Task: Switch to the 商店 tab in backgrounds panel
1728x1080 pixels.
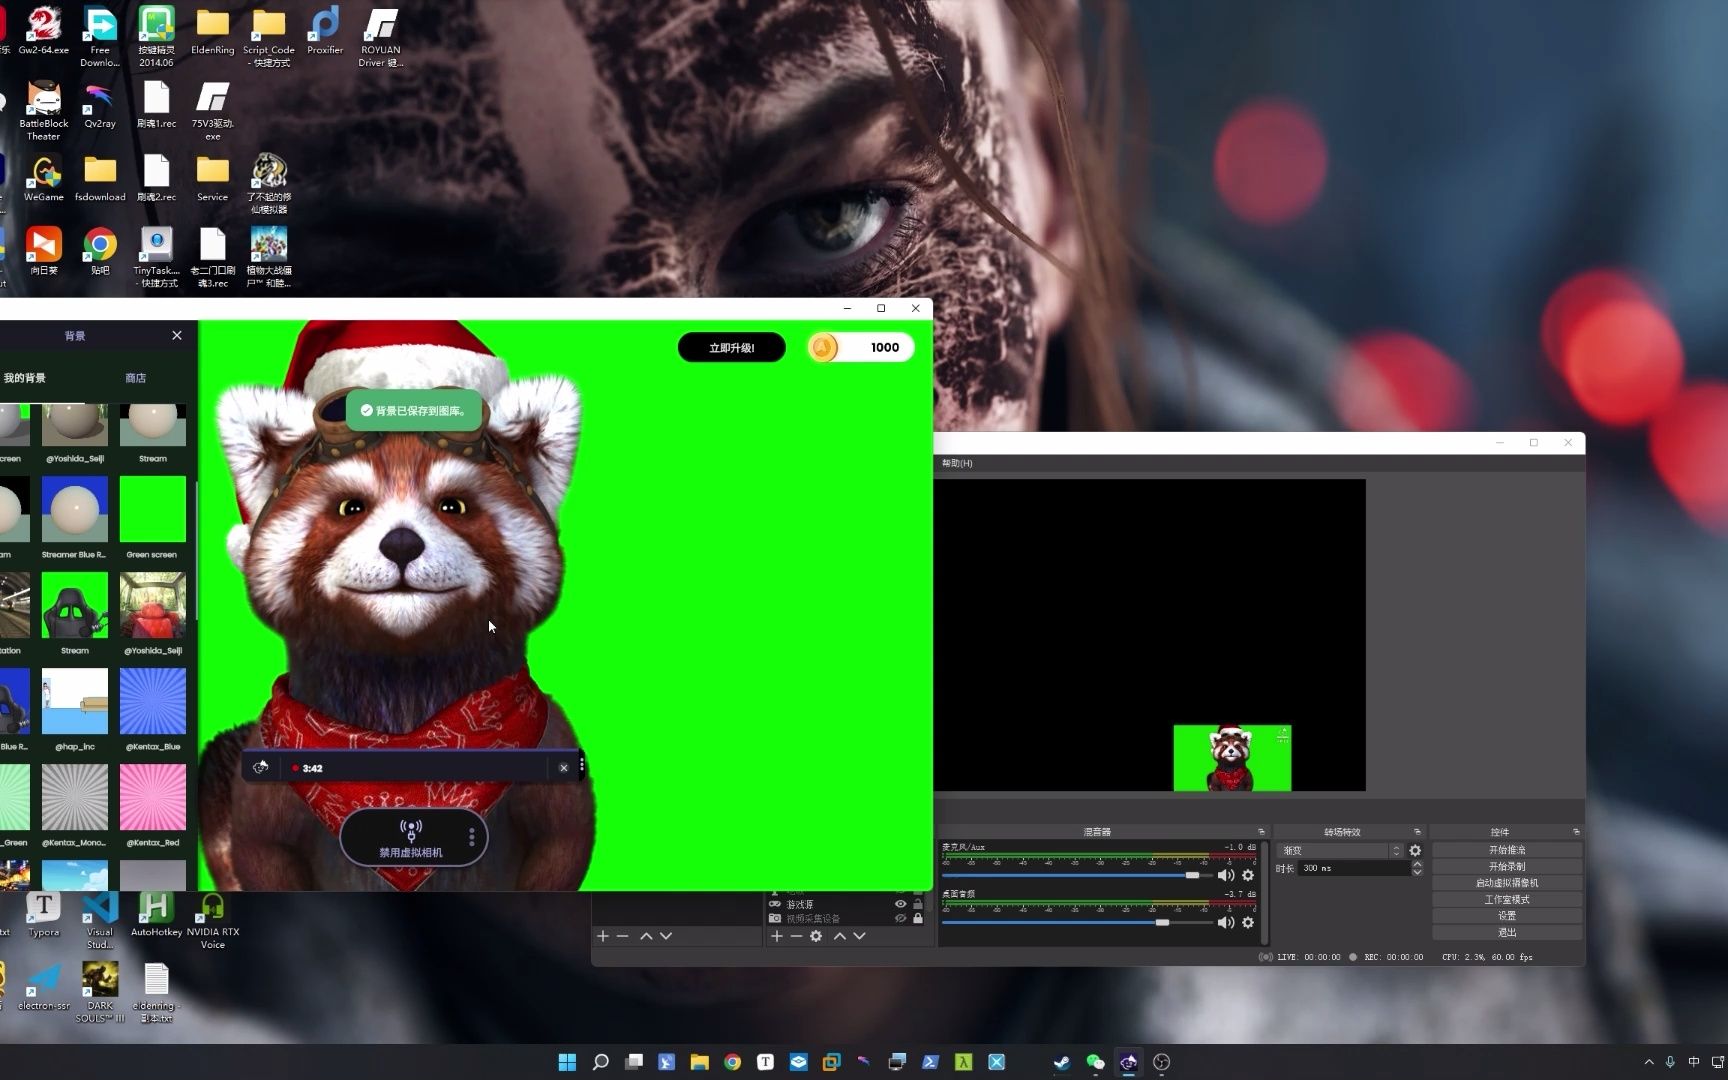Action: click(136, 377)
